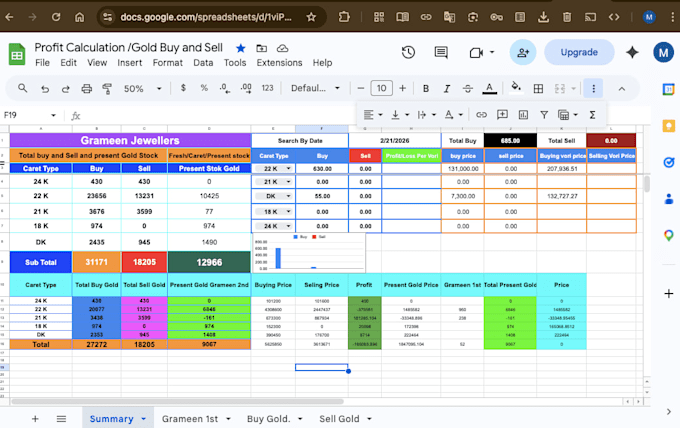Open the borders tool
This screenshot has width=680, height=428.
[x=538, y=88]
